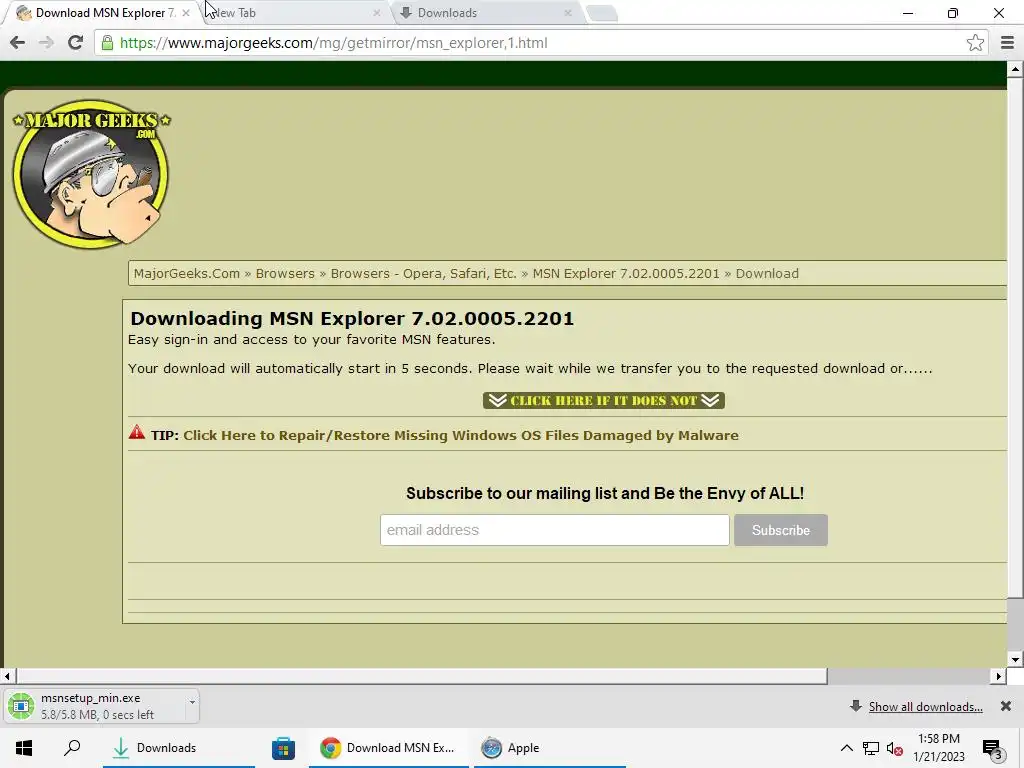Switch to the Download MSN Explorer tab
The width and height of the screenshot is (1024, 768).
pyautogui.click(x=99, y=12)
